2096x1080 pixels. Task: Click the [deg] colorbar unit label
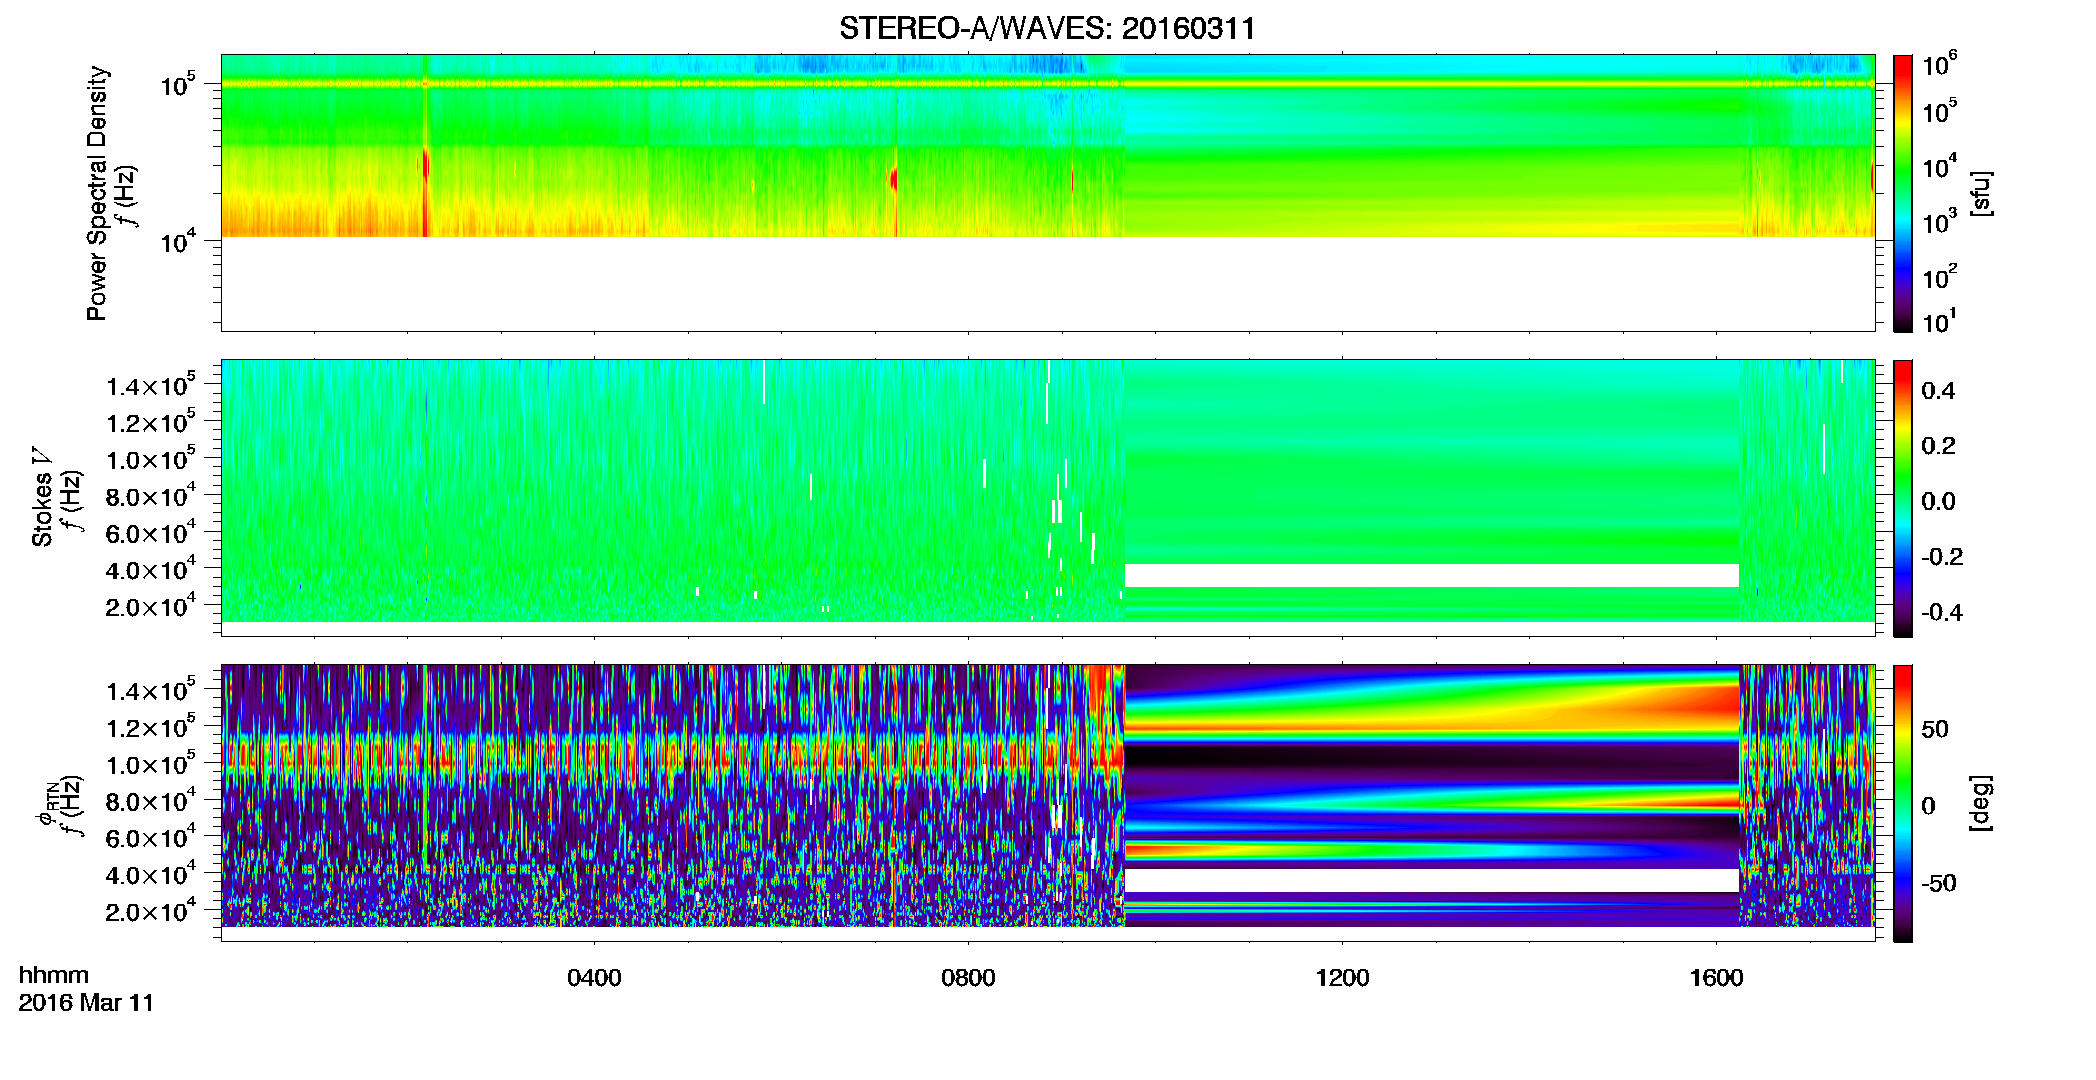[x=1981, y=803]
